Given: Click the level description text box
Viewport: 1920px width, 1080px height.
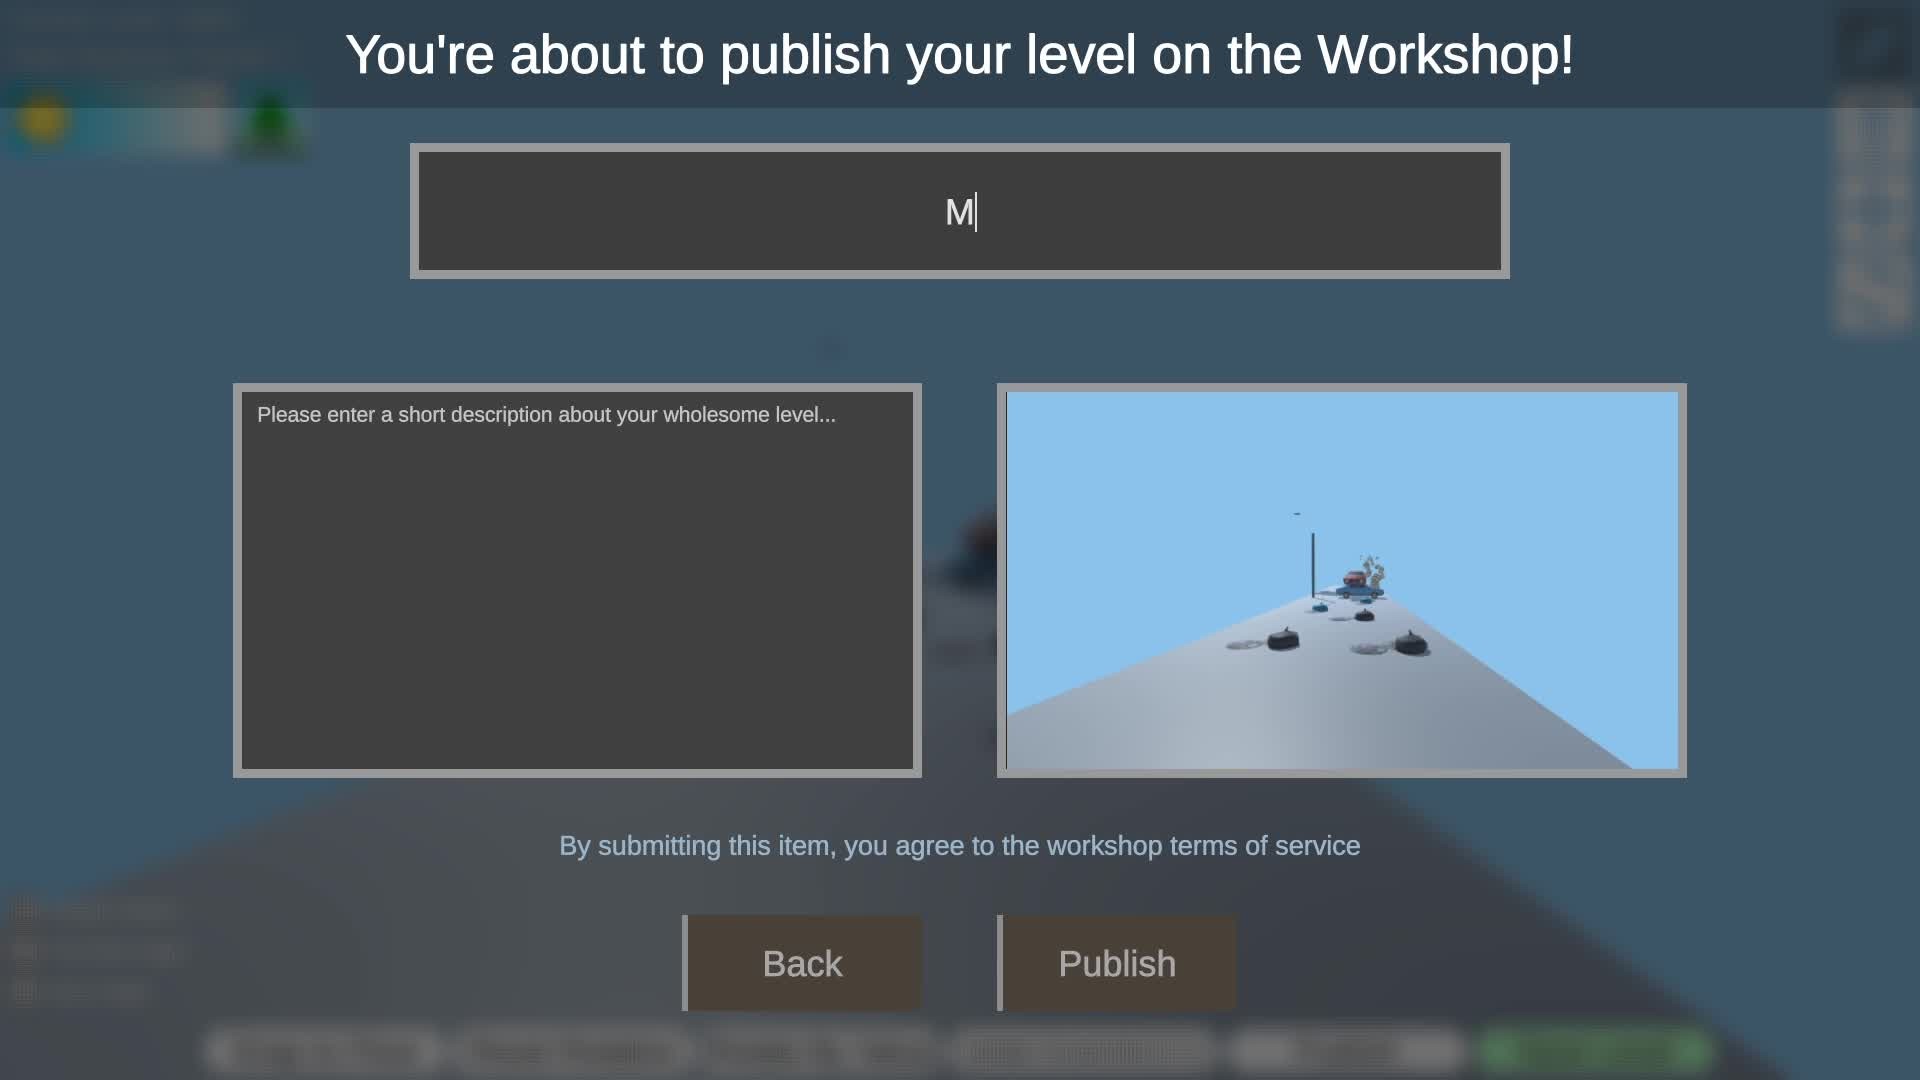Looking at the screenshot, I should 577,580.
